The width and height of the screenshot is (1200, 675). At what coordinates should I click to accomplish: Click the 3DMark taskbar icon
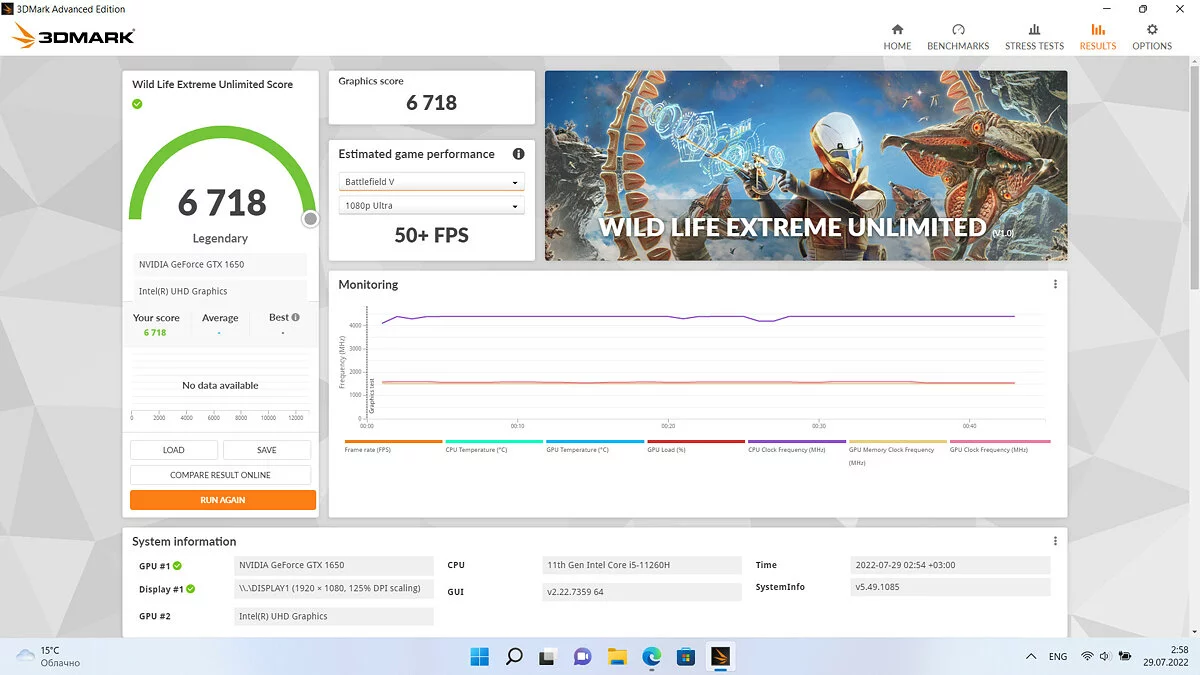(720, 657)
